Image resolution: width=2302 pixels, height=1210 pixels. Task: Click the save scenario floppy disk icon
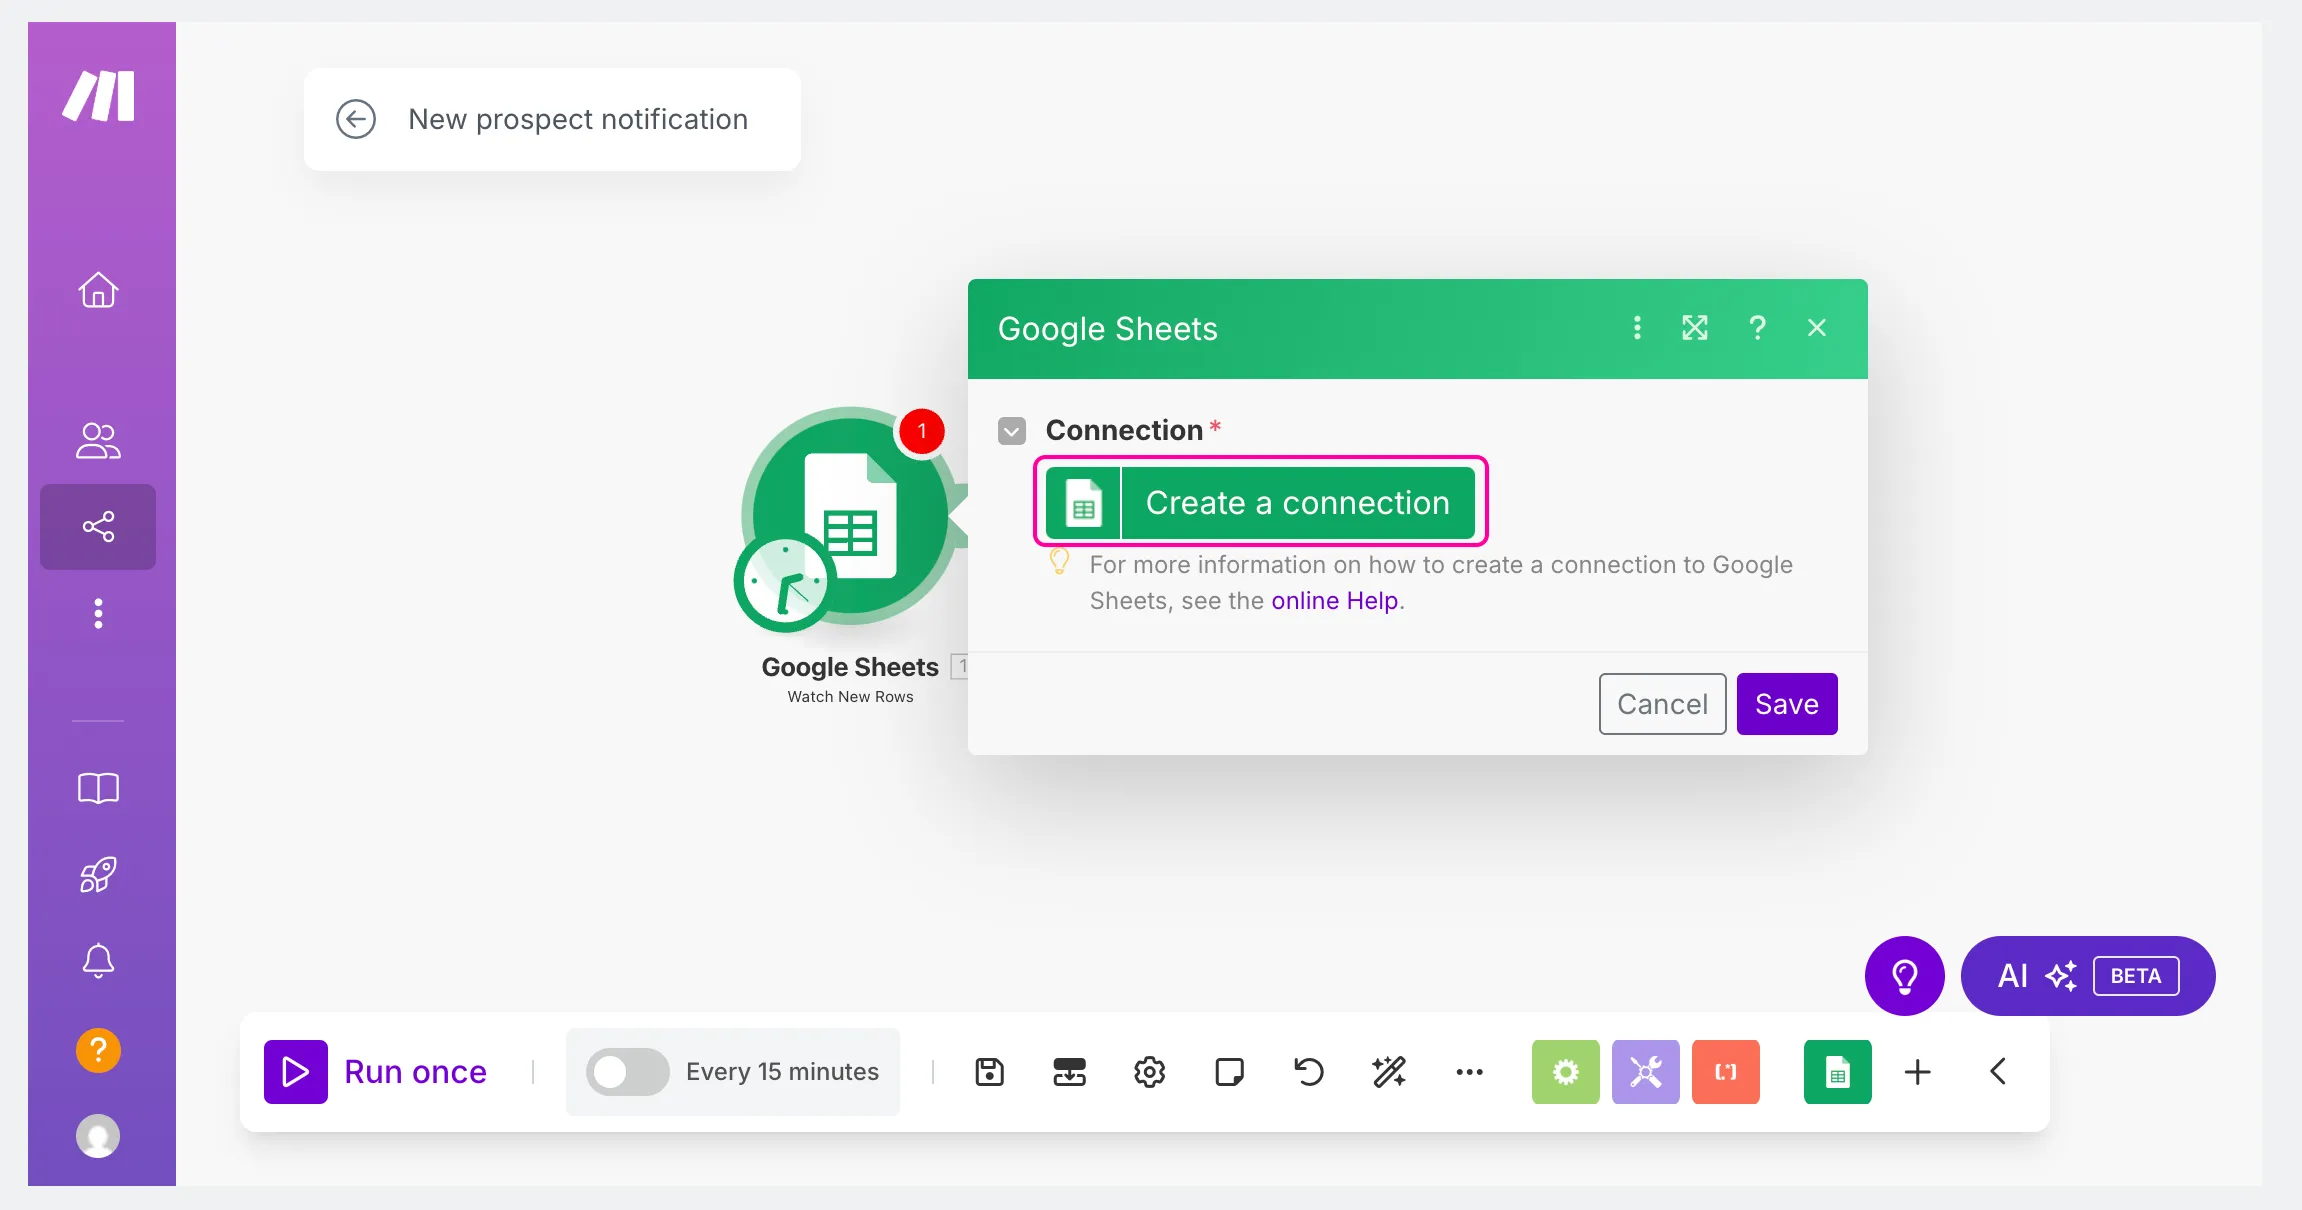click(989, 1072)
